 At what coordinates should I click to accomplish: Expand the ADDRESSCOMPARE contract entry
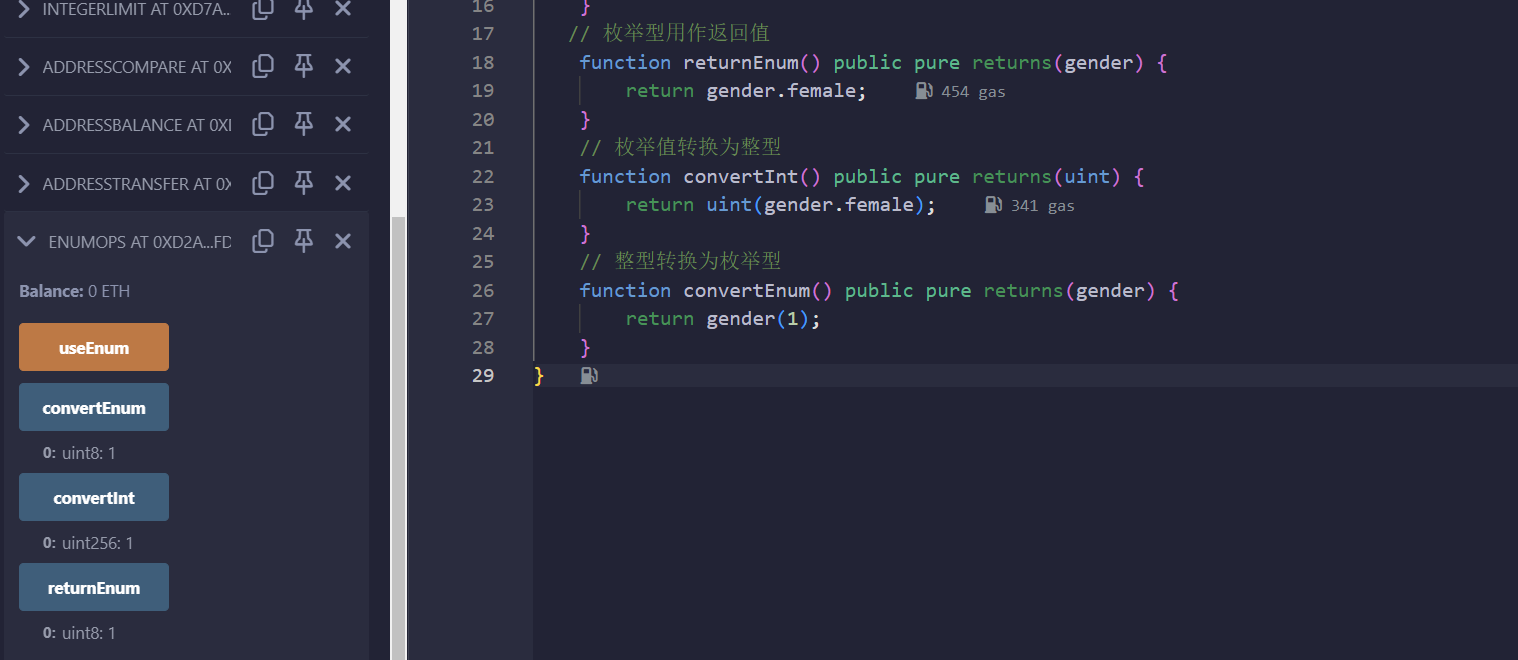point(24,67)
